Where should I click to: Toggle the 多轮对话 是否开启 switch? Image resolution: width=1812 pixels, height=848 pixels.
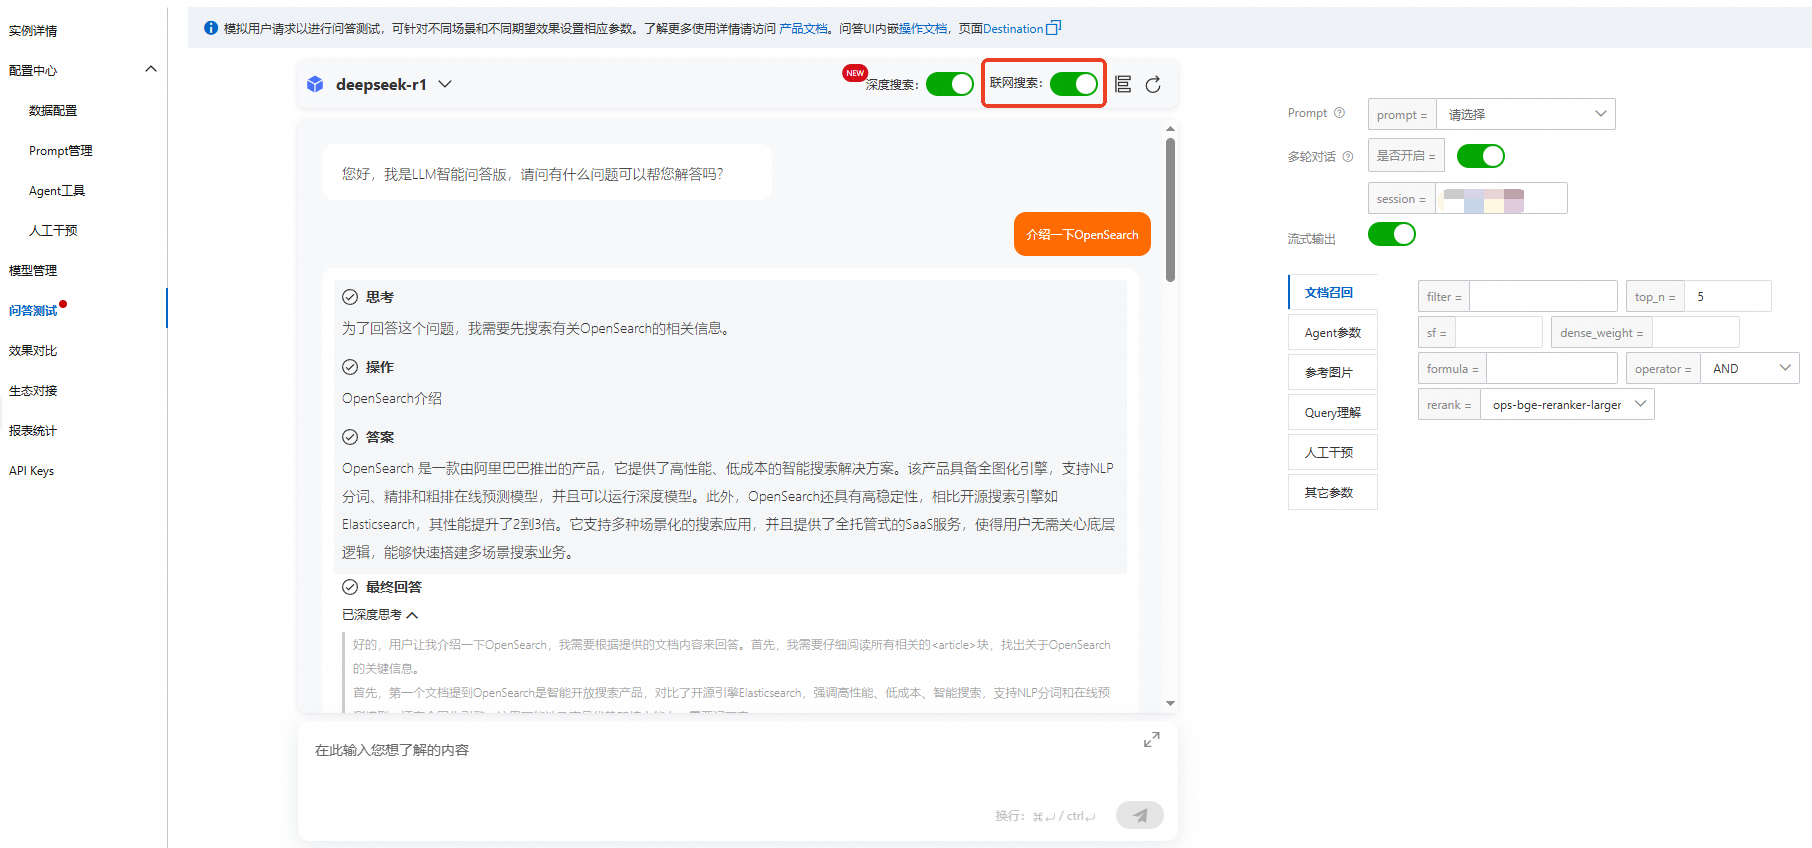[x=1481, y=156]
